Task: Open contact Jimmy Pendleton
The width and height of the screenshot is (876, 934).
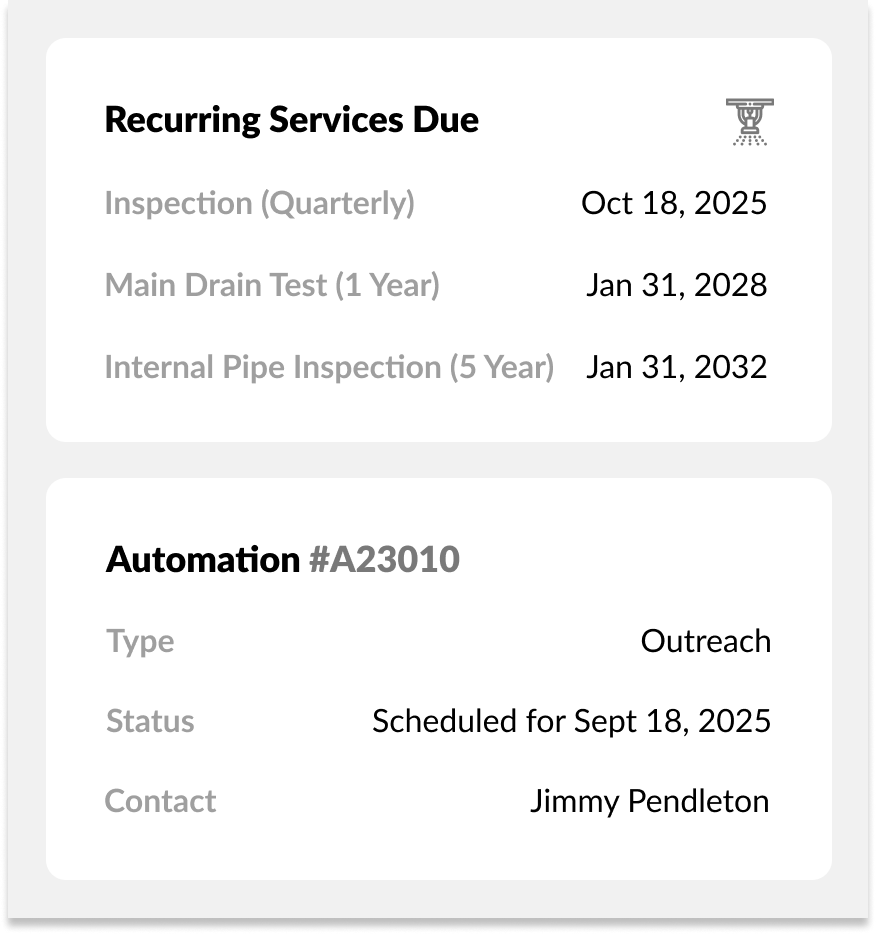Action: click(649, 801)
